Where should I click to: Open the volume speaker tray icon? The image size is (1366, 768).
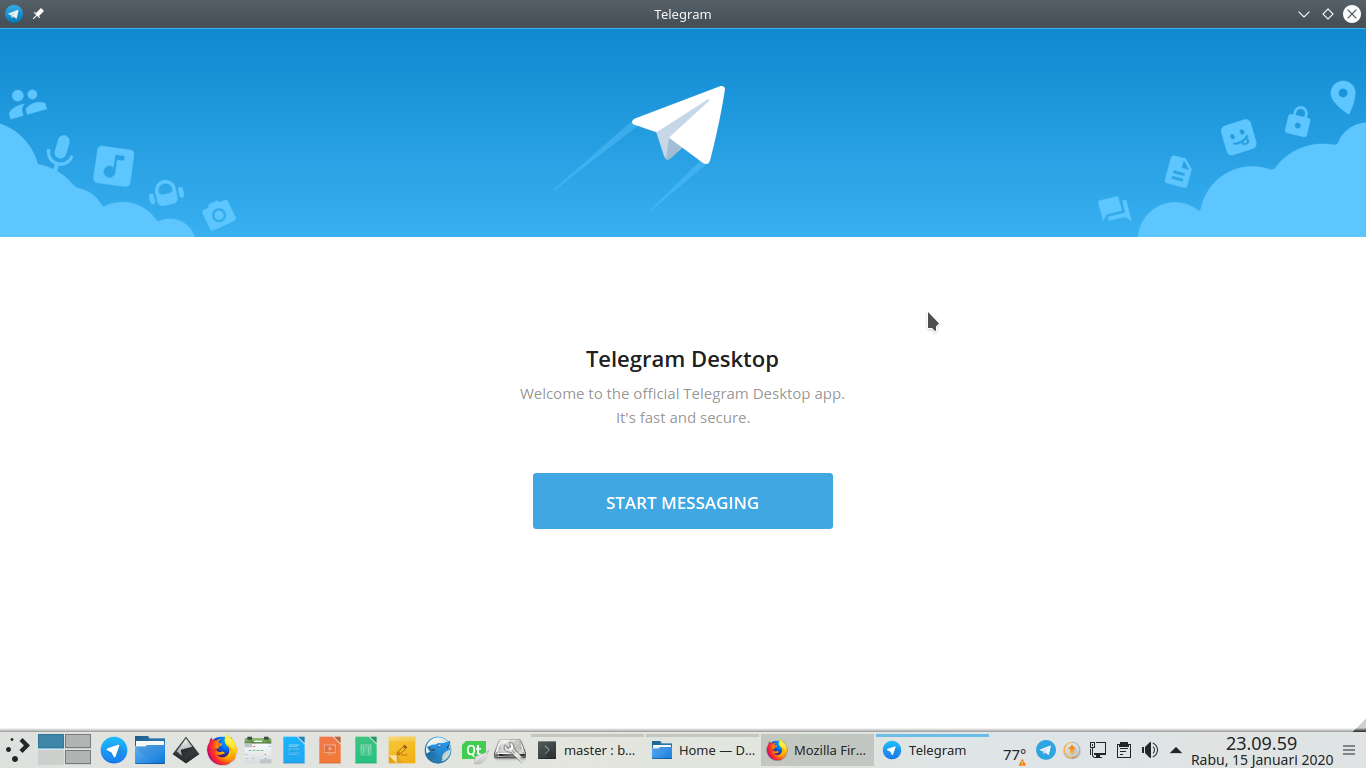point(1150,750)
